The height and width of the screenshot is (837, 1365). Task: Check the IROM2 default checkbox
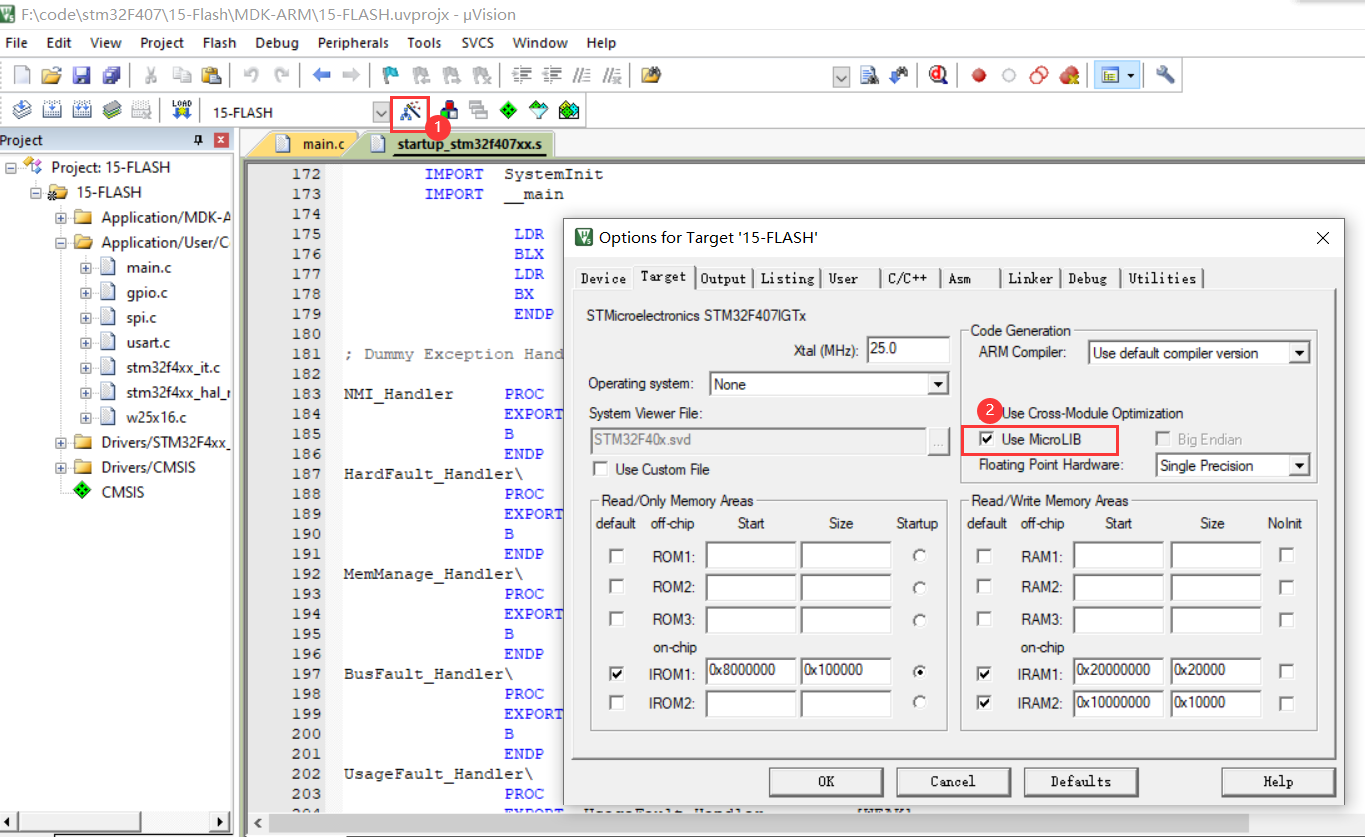click(x=616, y=702)
